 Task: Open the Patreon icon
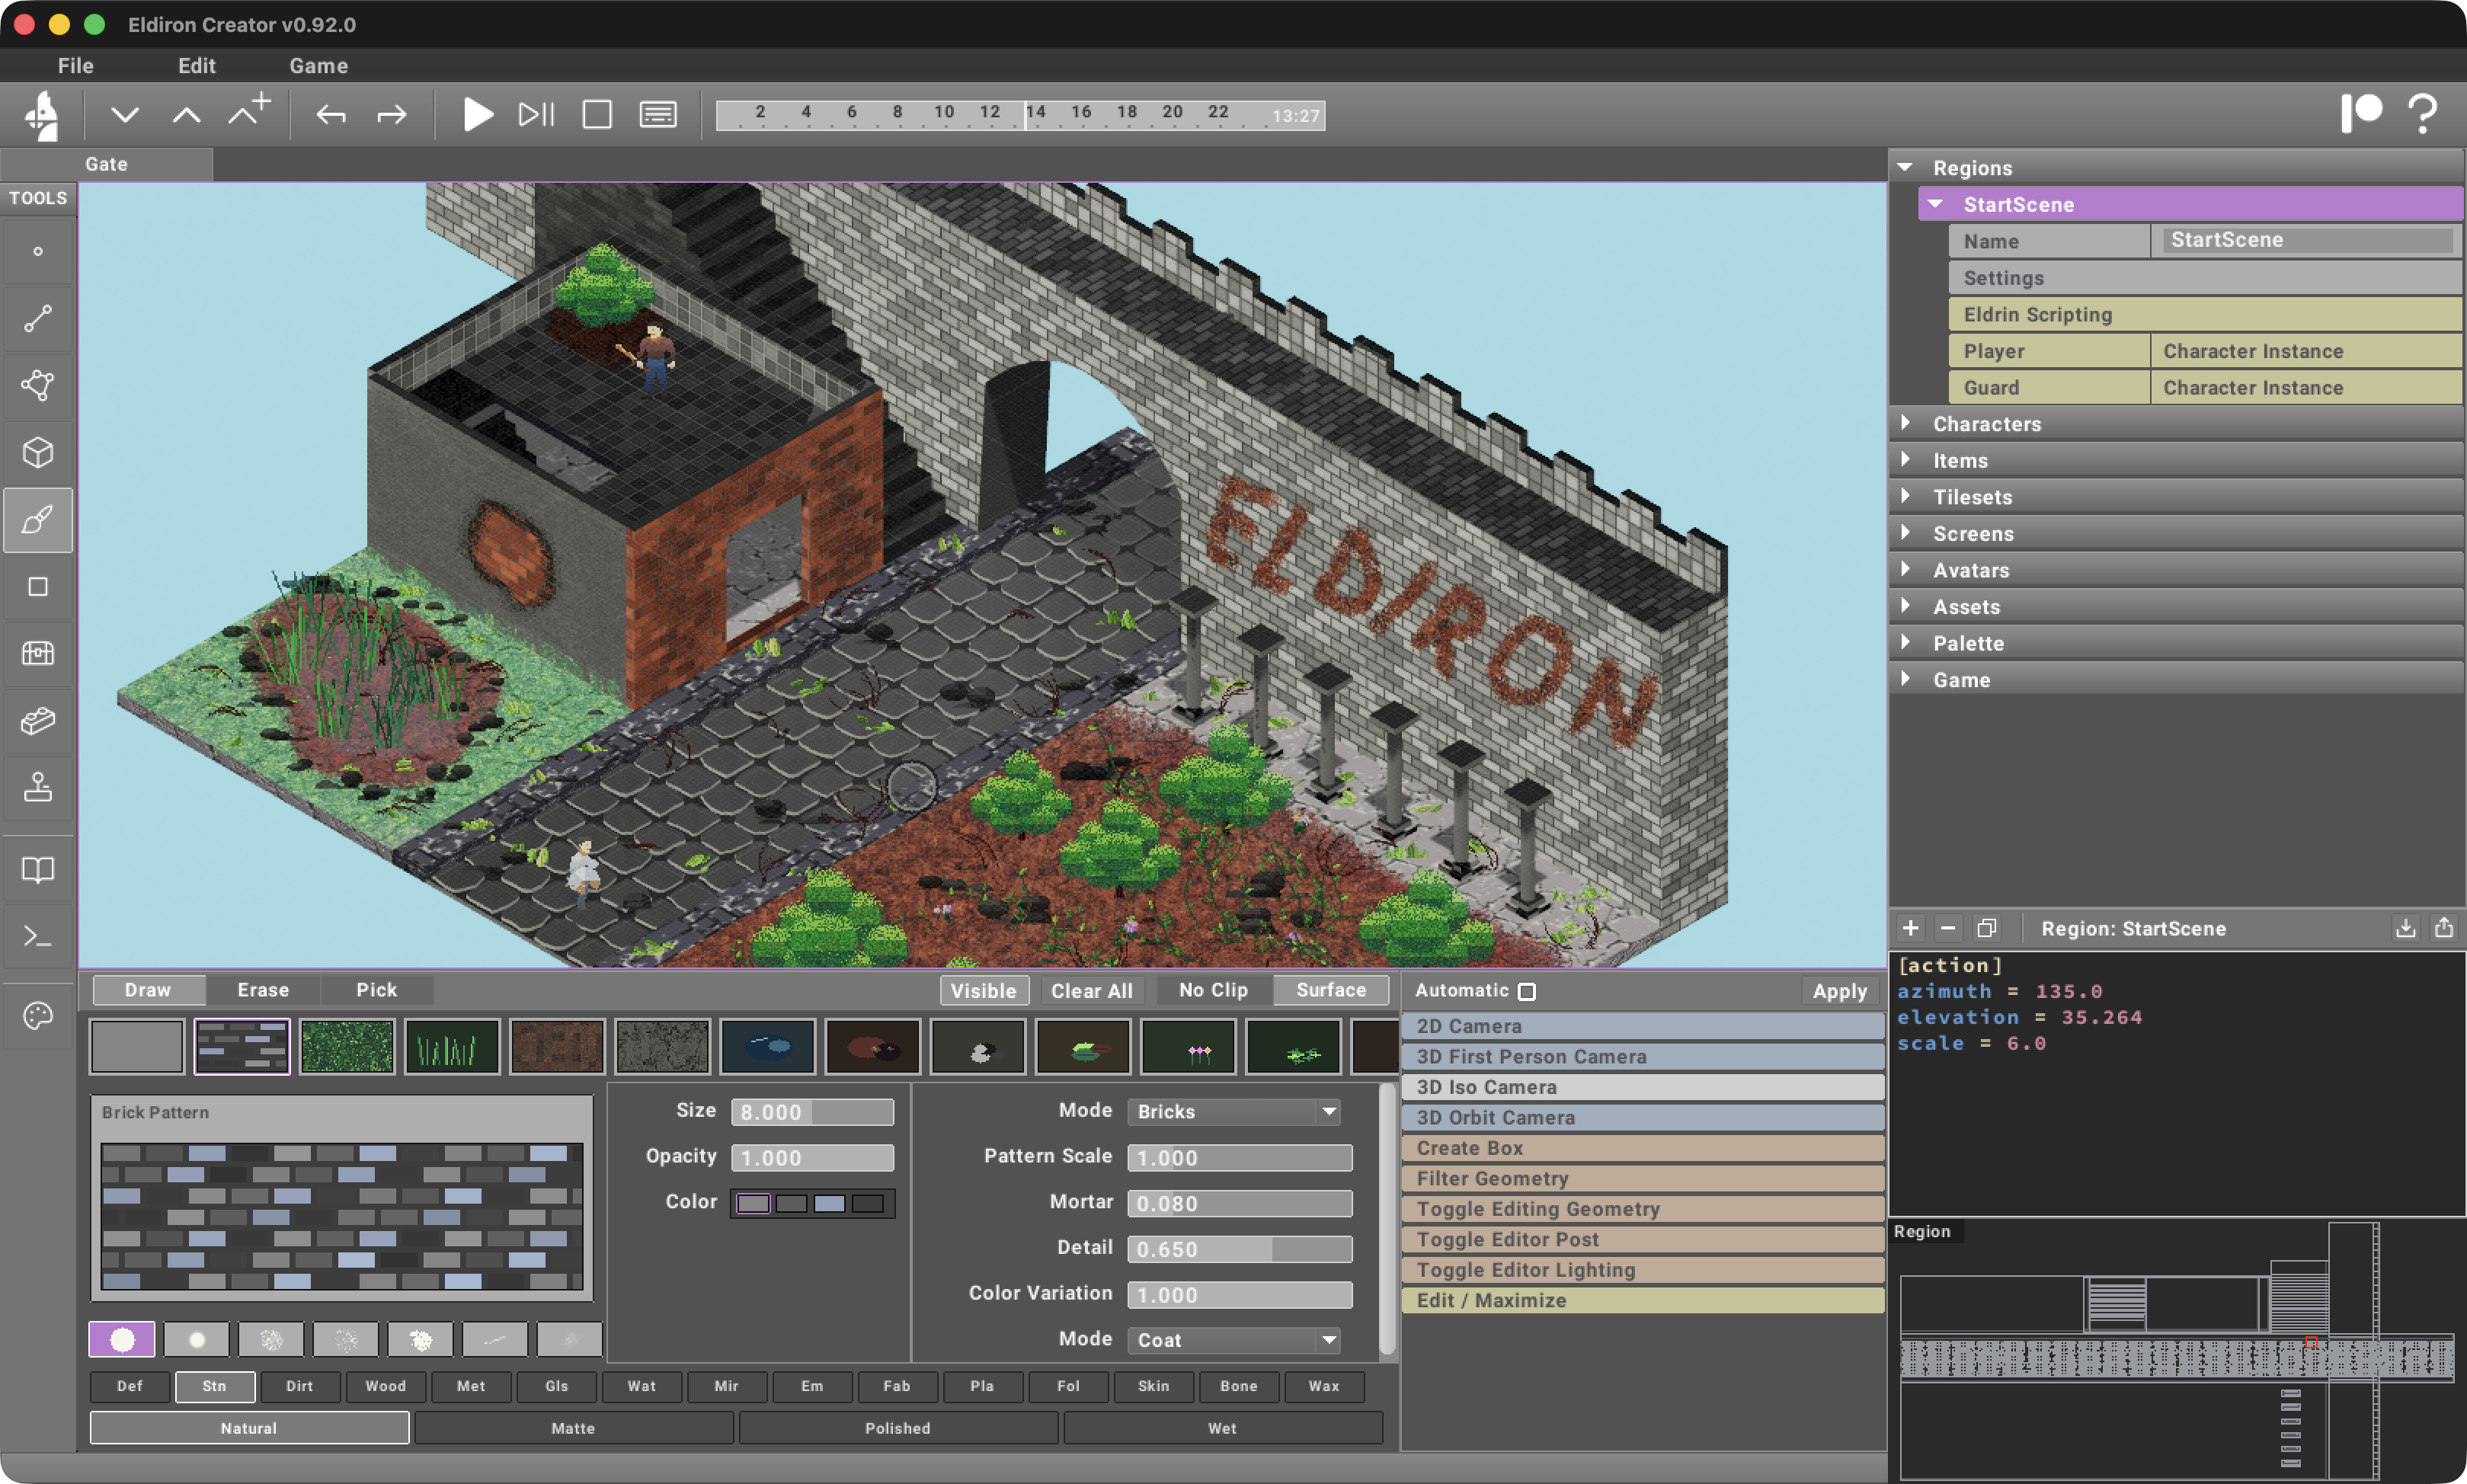(2361, 113)
